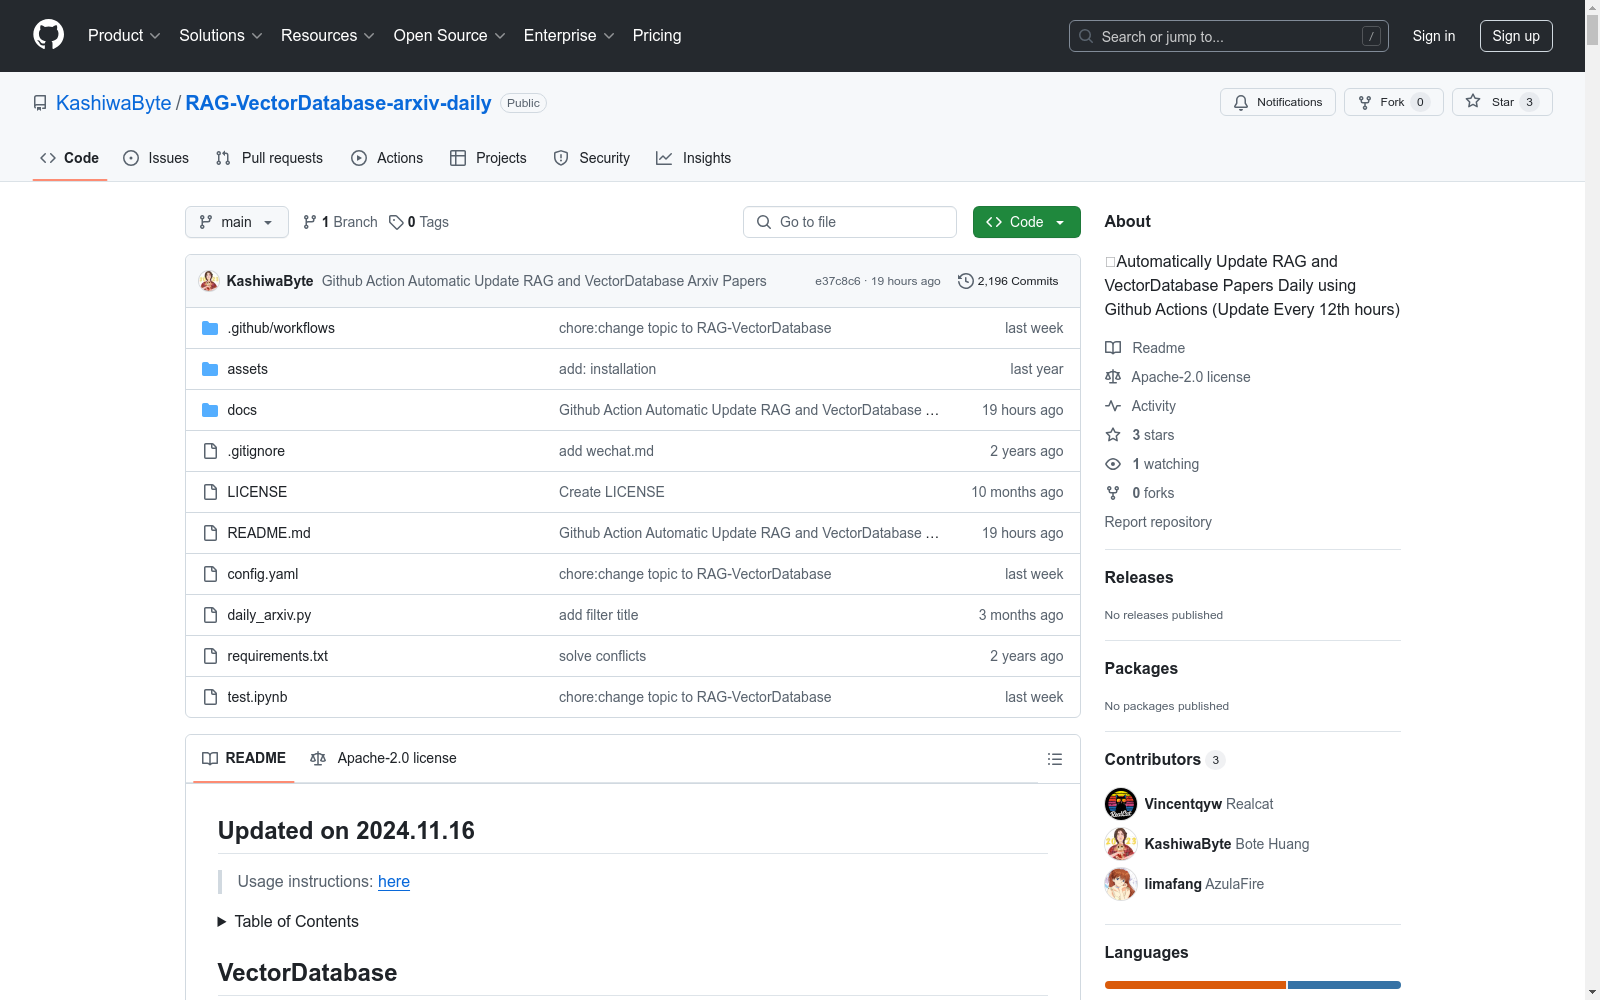
Task: Open the Product dropdown menu
Action: click(x=124, y=36)
